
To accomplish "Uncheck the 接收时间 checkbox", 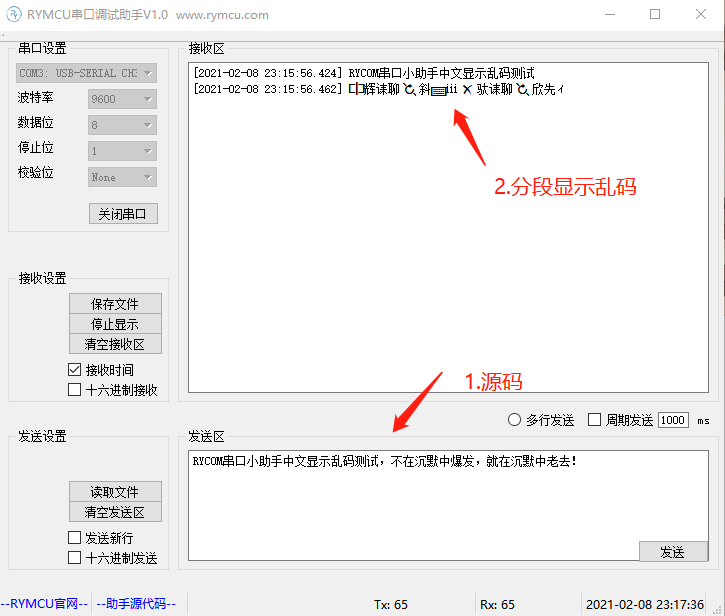I will [74, 370].
